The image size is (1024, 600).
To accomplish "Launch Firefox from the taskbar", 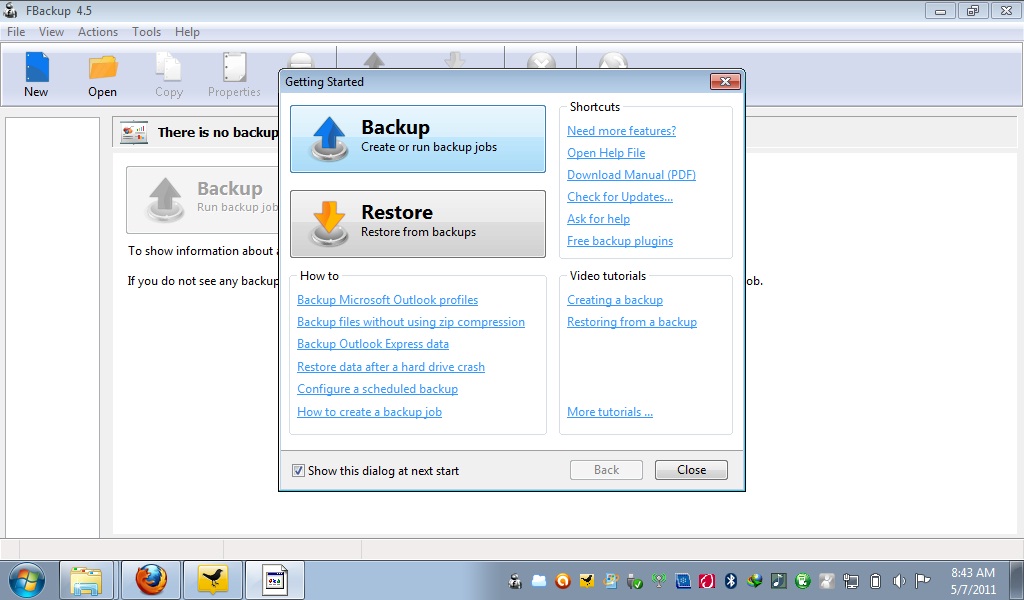I will click(151, 580).
